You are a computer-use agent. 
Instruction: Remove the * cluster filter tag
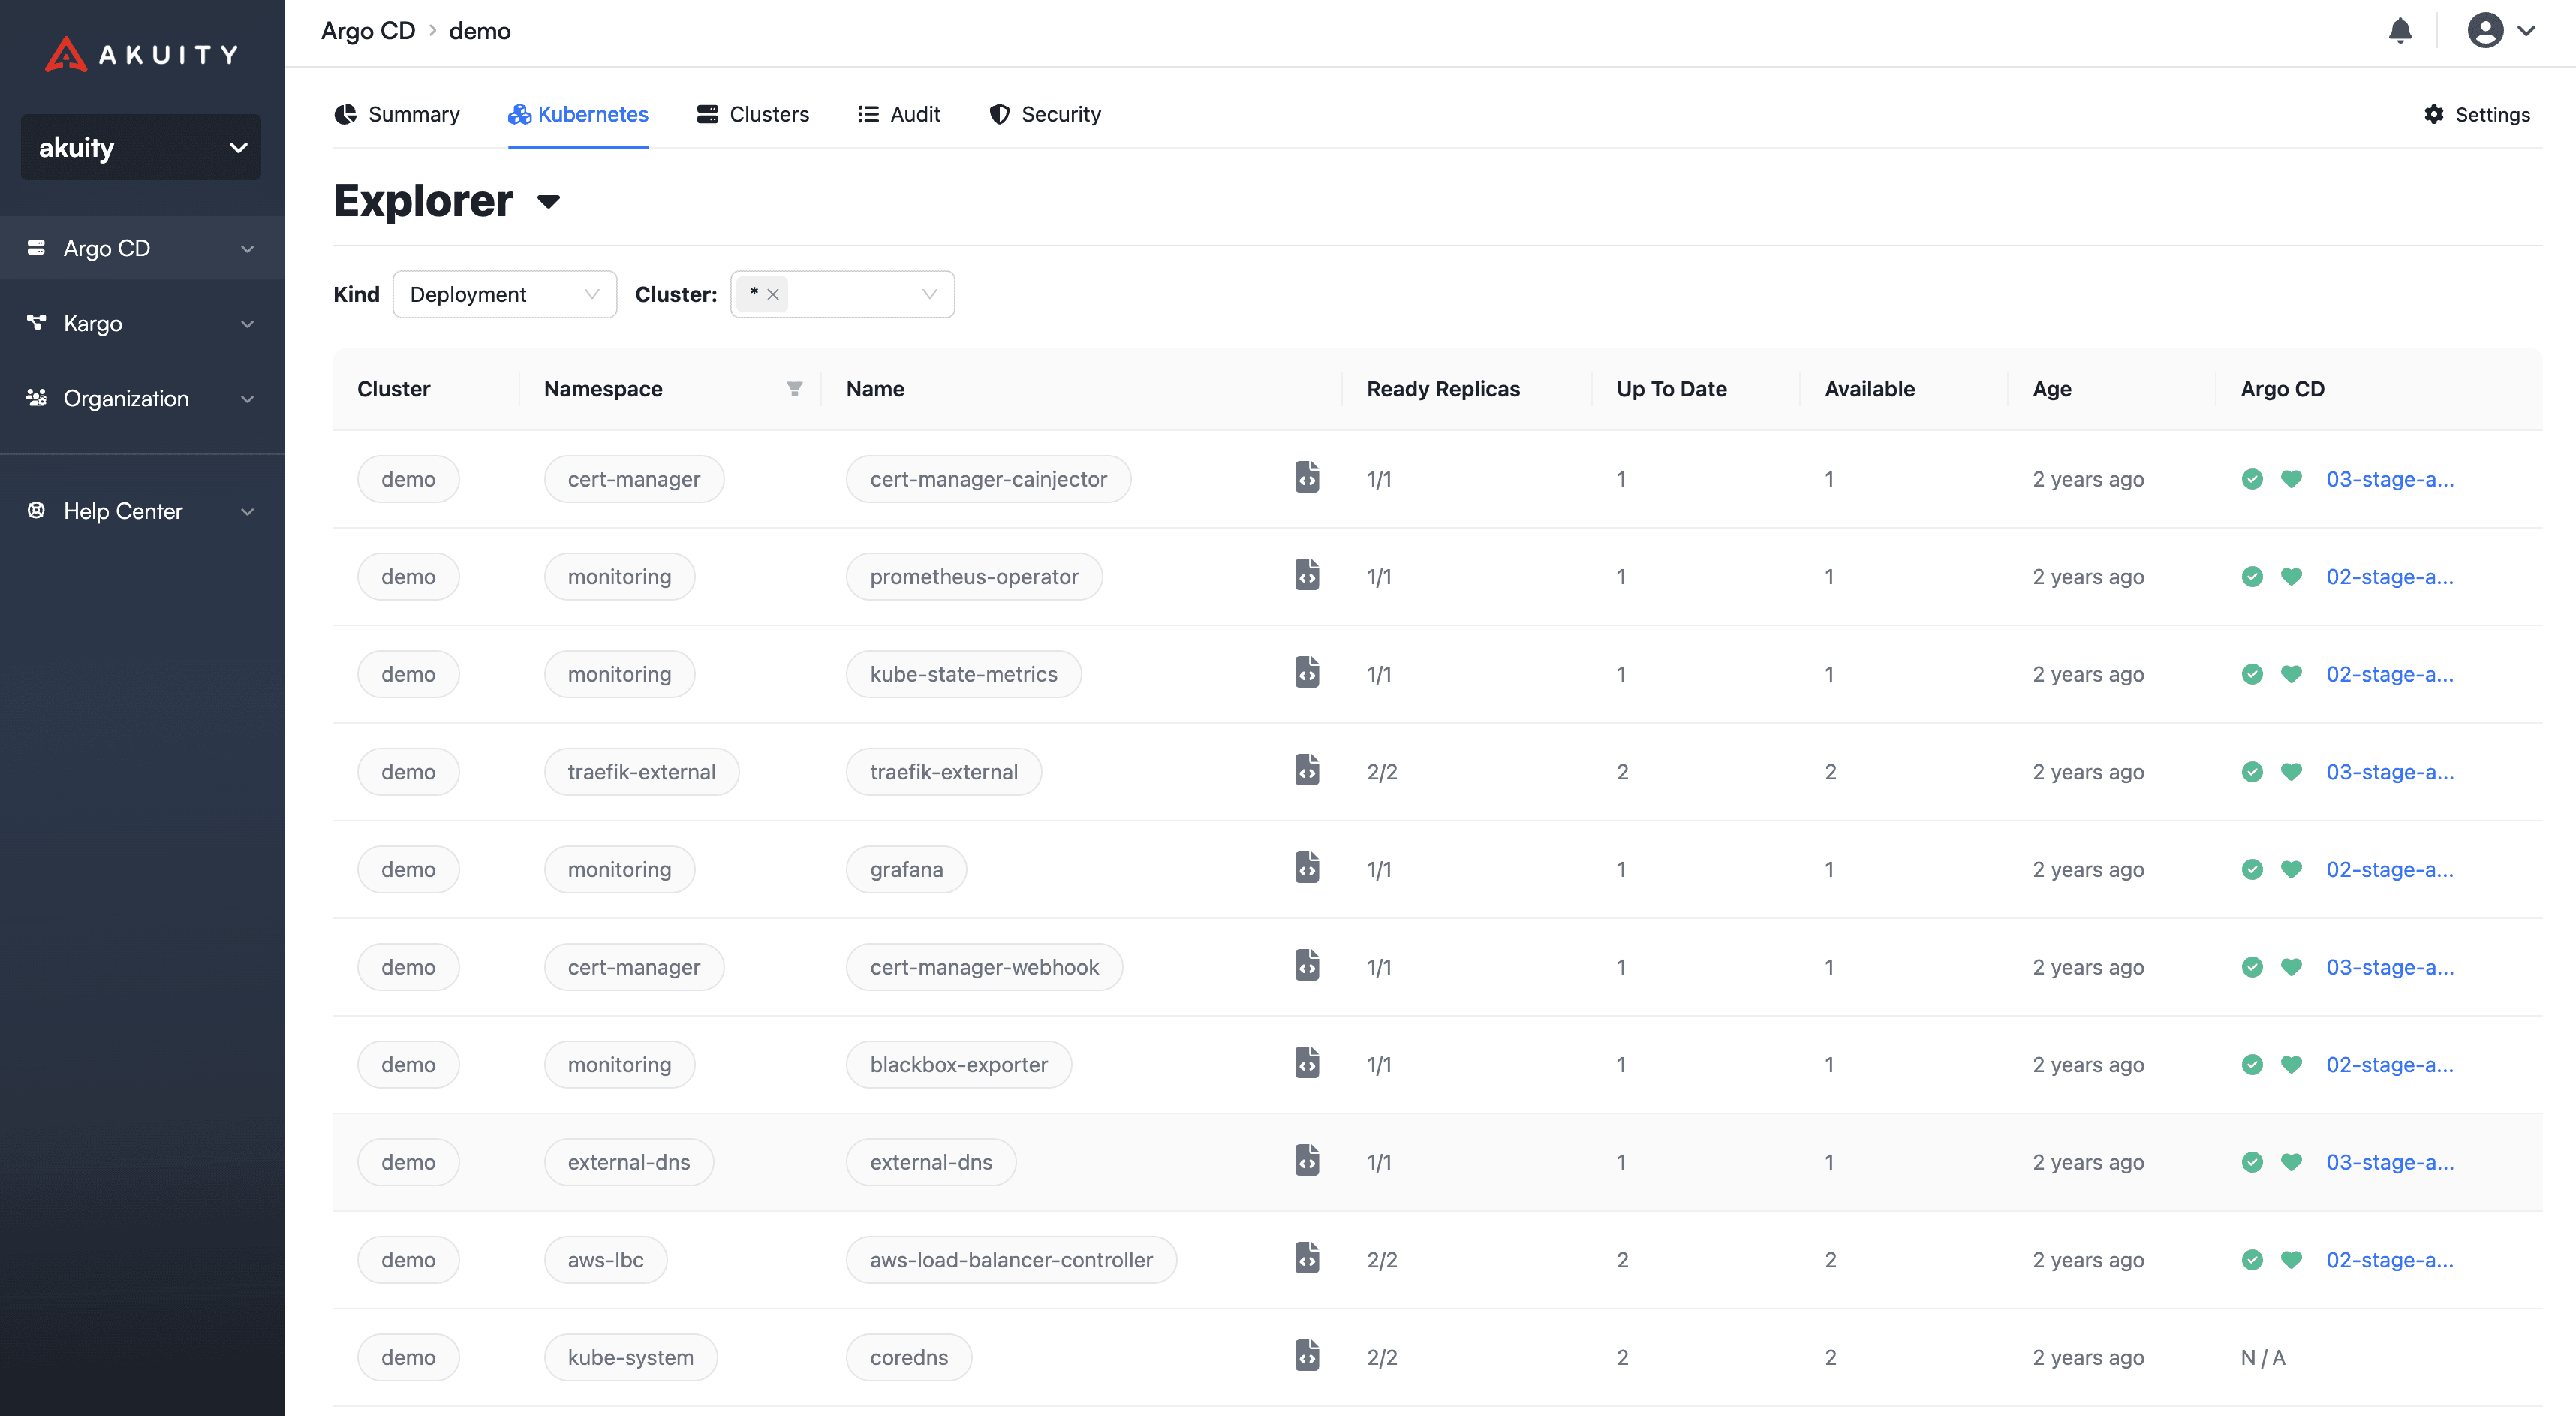(773, 295)
